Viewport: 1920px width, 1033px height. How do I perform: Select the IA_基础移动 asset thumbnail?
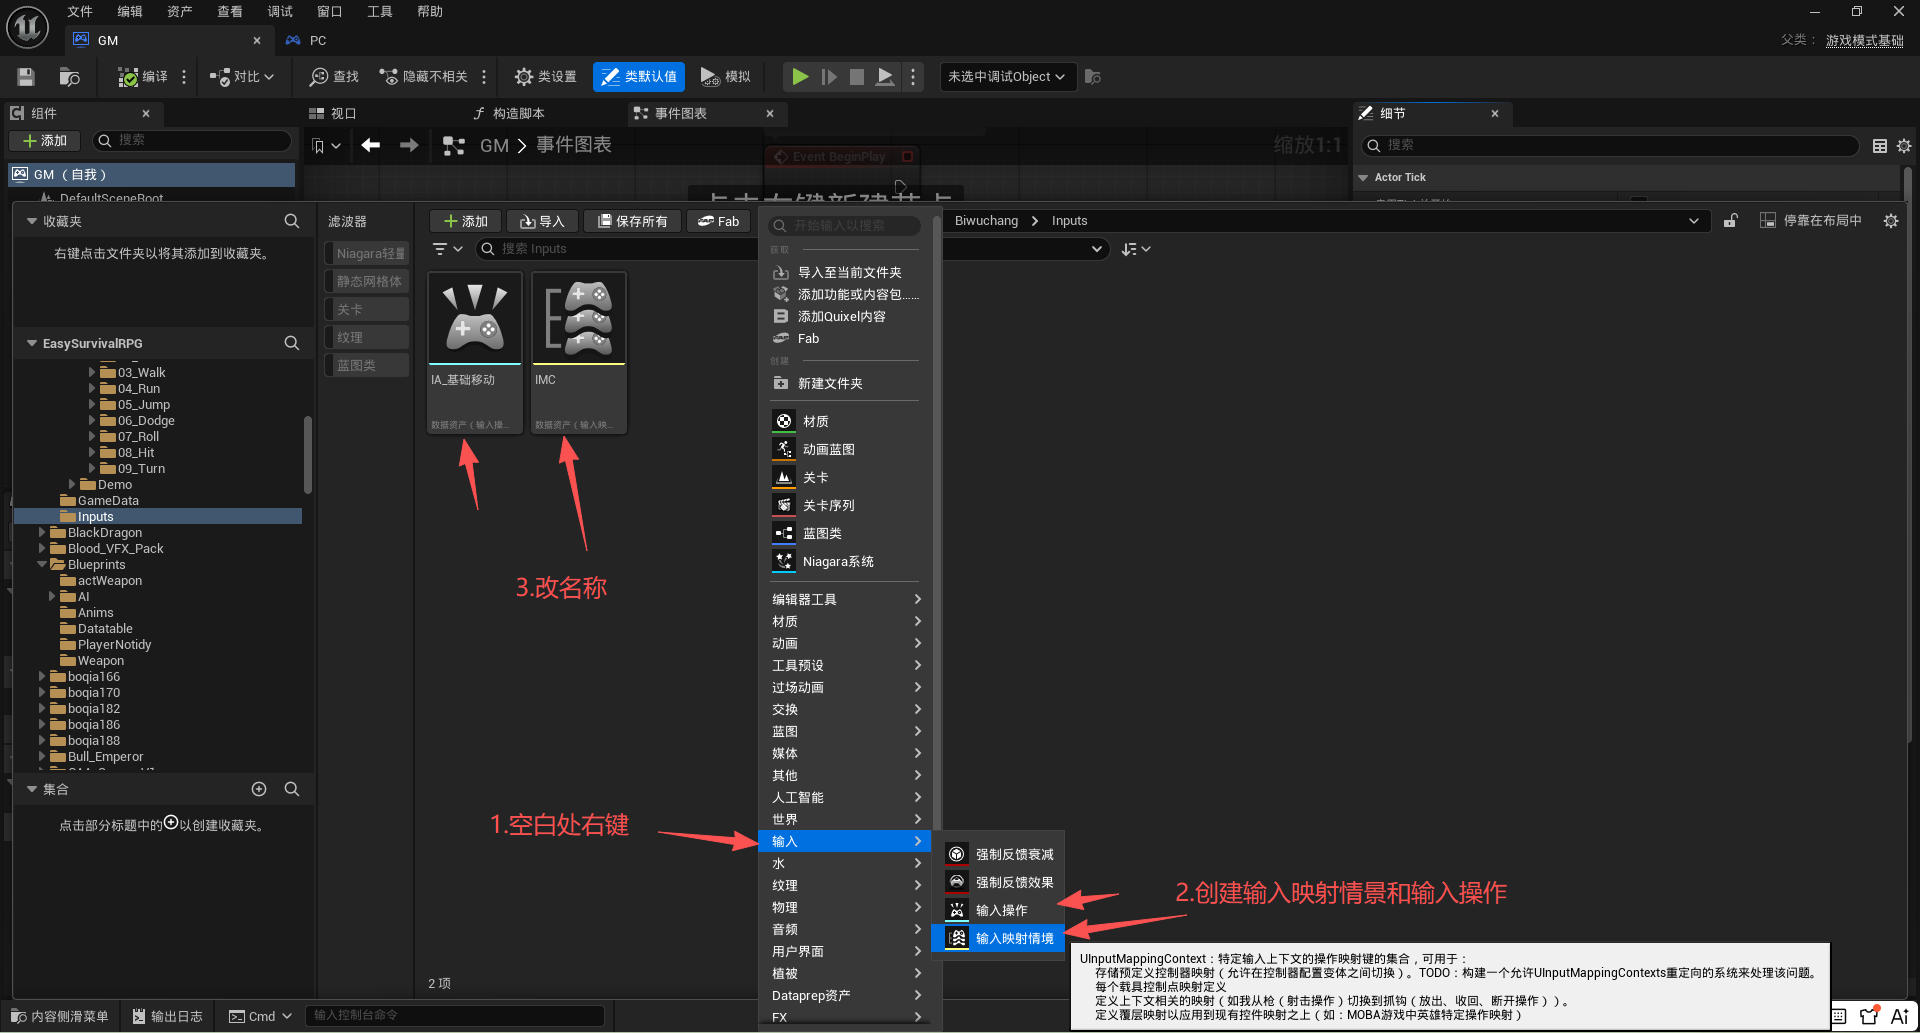[x=475, y=352]
